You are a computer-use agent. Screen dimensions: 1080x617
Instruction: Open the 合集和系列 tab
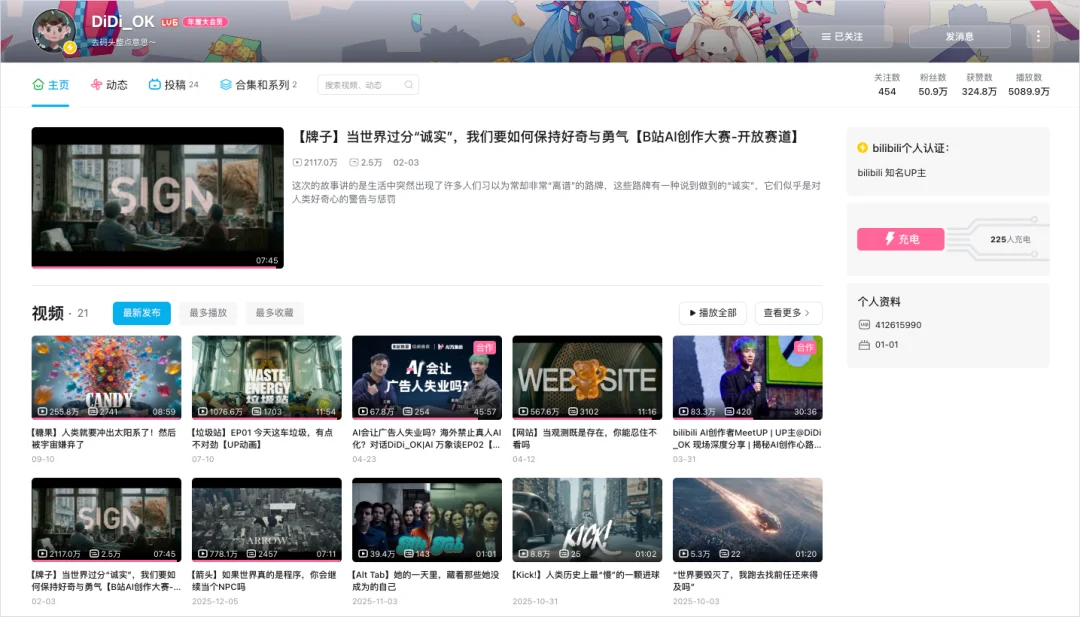pyautogui.click(x=258, y=85)
